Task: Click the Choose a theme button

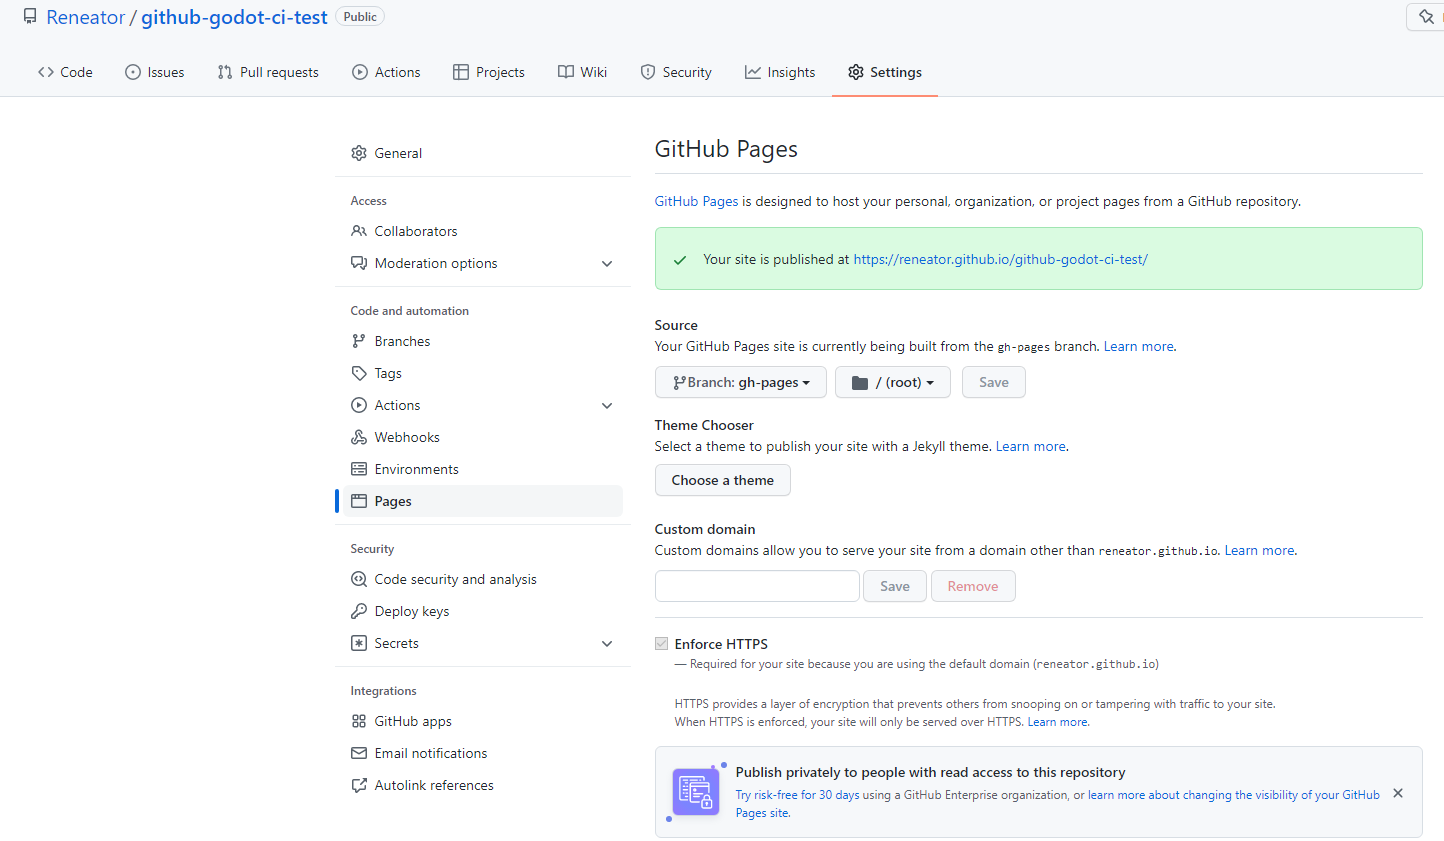Action: (722, 480)
